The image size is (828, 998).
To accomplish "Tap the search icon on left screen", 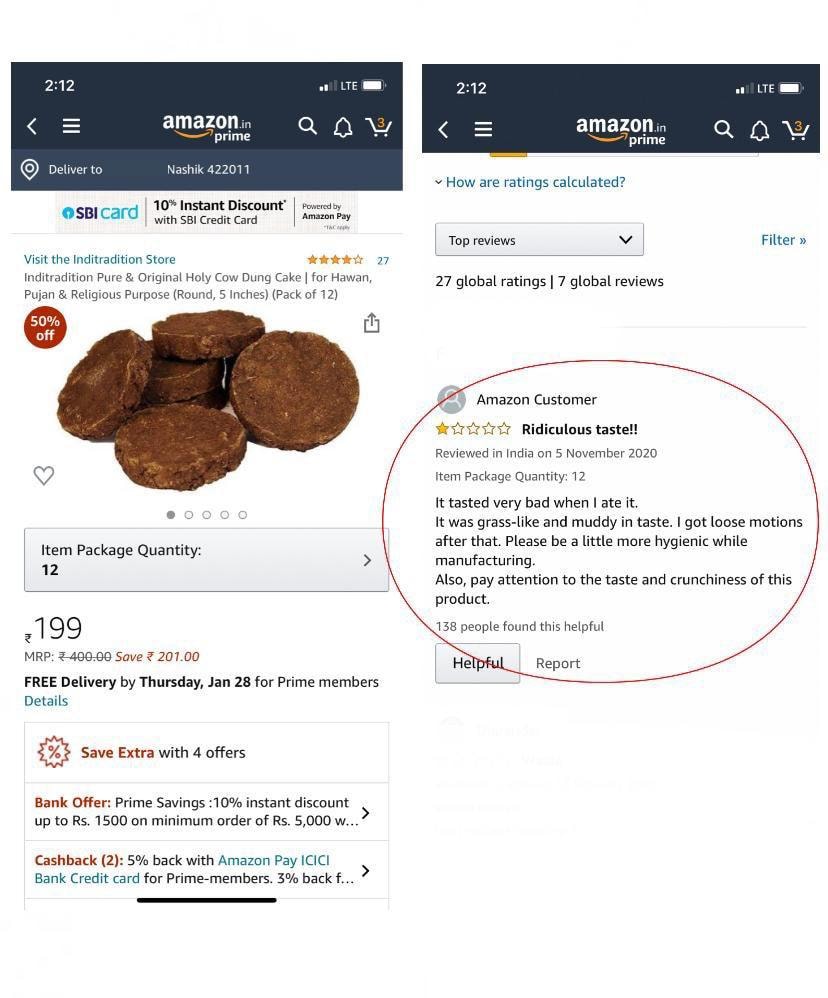I will (307, 126).
